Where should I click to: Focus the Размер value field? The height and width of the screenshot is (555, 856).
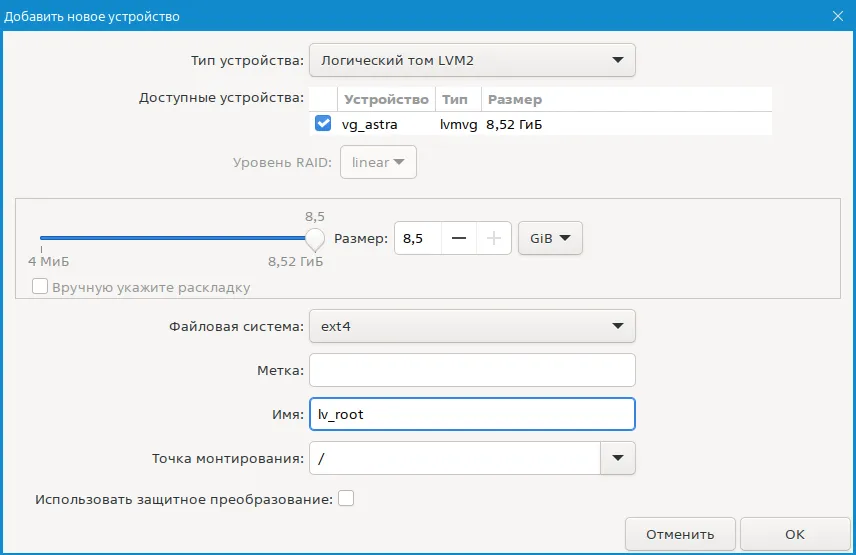[x=418, y=238]
